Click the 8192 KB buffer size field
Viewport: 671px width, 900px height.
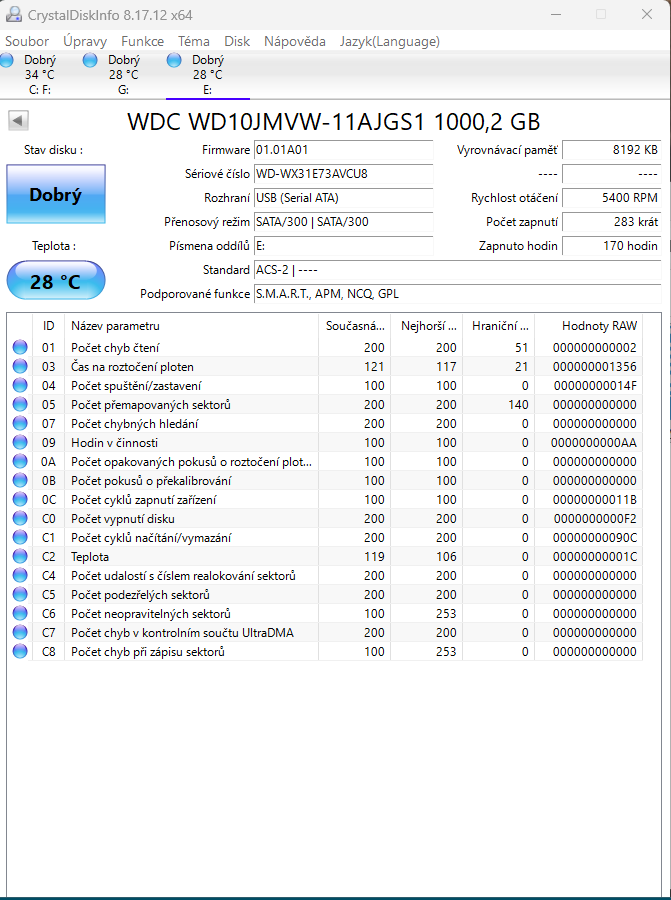[x=612, y=150]
